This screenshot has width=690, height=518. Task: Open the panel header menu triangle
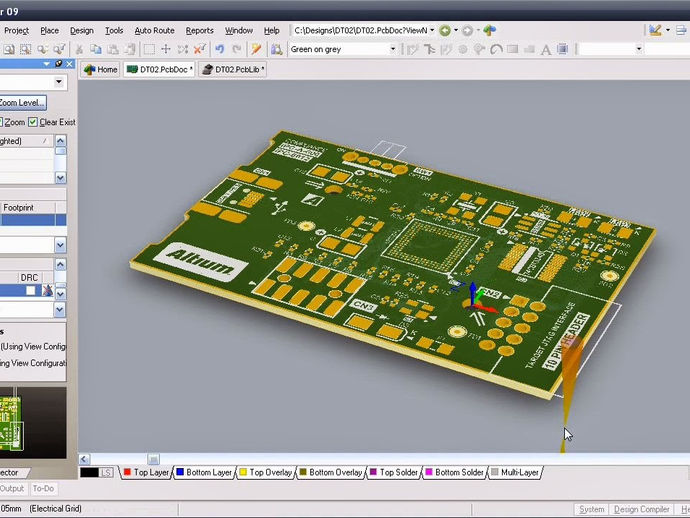tap(47, 64)
